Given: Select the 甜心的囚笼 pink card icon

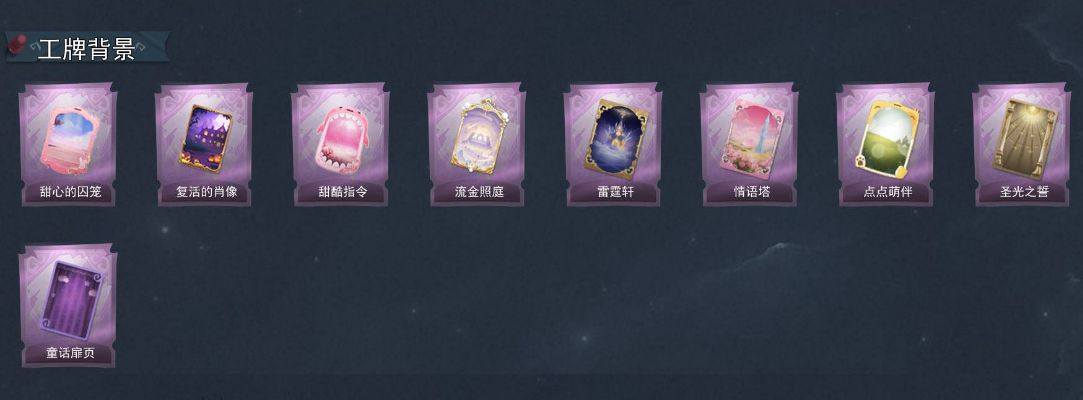Looking at the screenshot, I should [70, 139].
